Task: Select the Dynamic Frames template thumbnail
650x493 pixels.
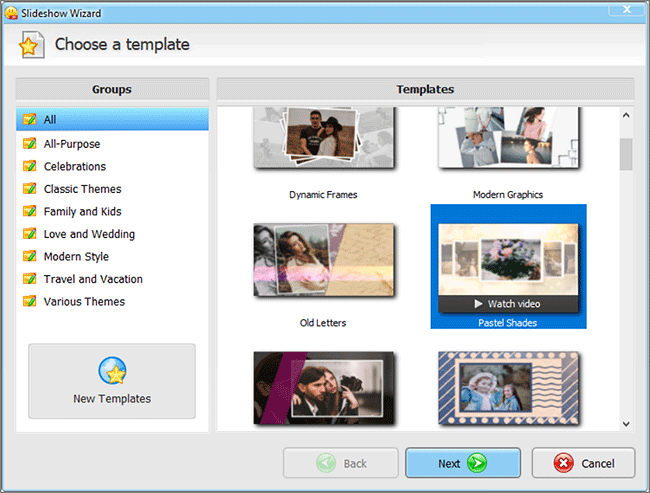Action: 324,137
